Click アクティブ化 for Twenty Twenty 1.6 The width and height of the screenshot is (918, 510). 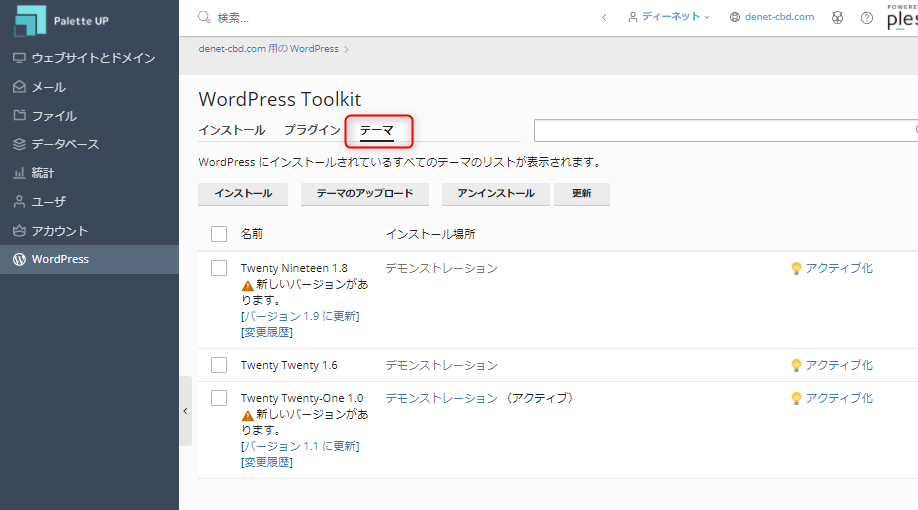click(839, 365)
